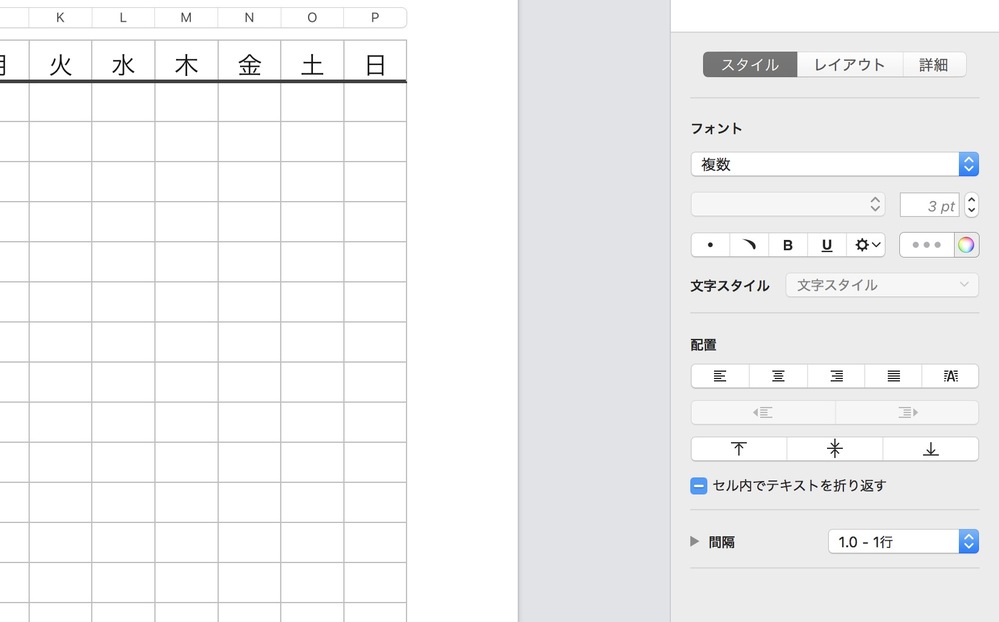Select column O header
The width and height of the screenshot is (999, 622).
pos(312,18)
